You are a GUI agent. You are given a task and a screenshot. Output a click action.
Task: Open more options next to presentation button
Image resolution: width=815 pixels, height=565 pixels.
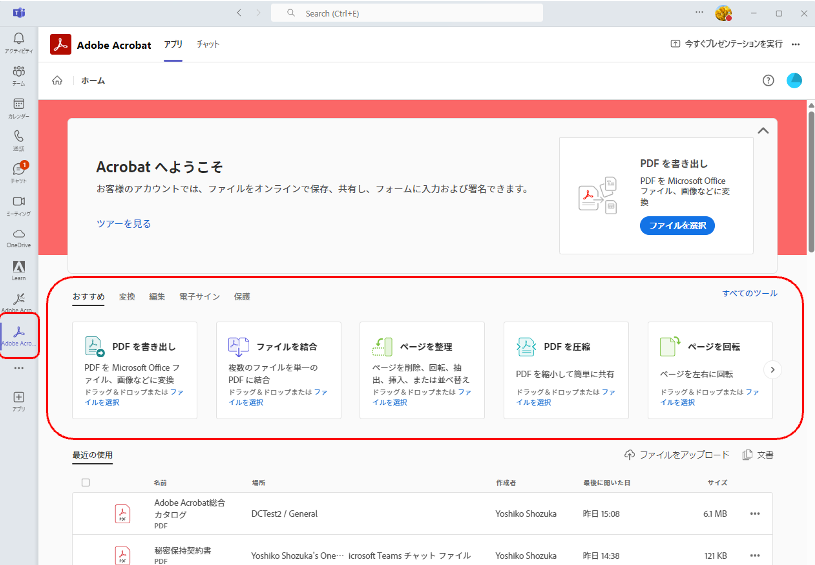(796, 44)
